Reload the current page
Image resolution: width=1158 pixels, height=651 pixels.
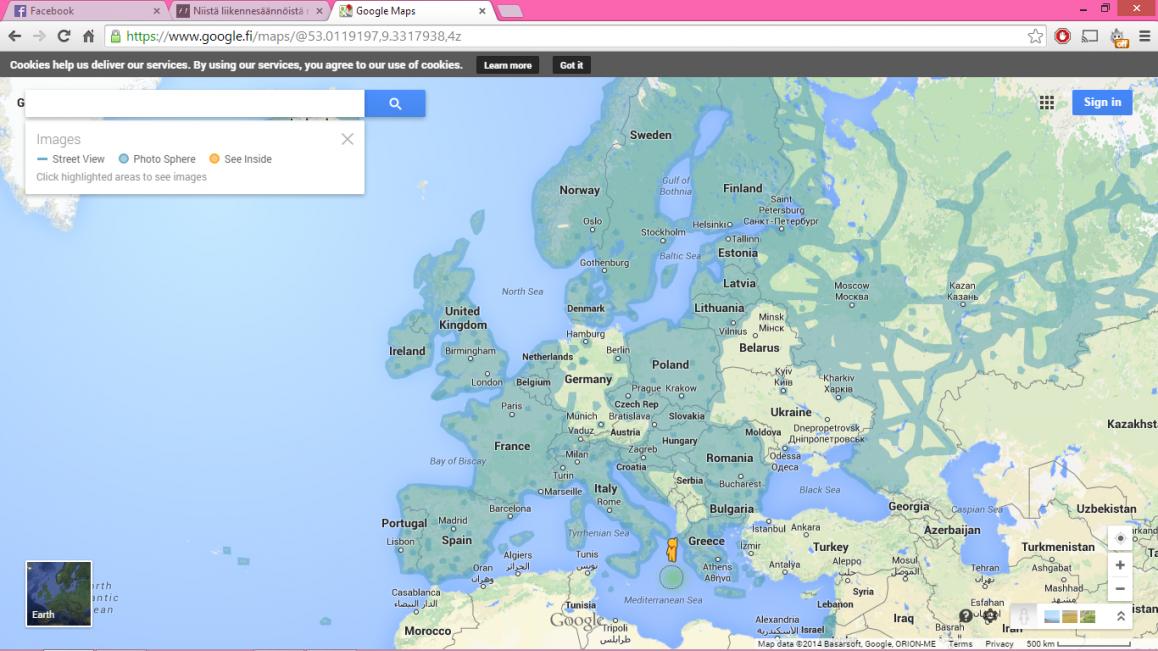coord(64,36)
